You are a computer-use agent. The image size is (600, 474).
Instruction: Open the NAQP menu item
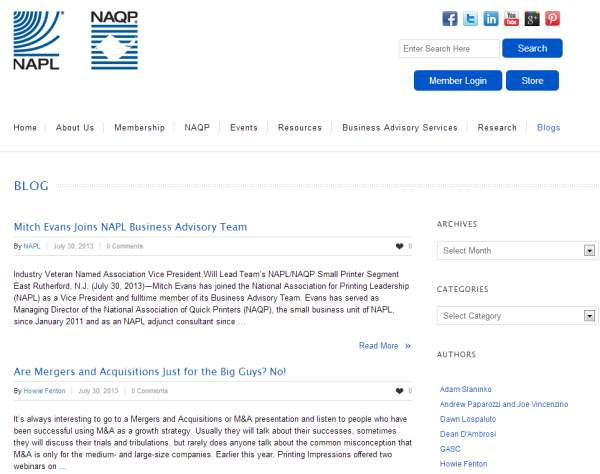[197, 127]
